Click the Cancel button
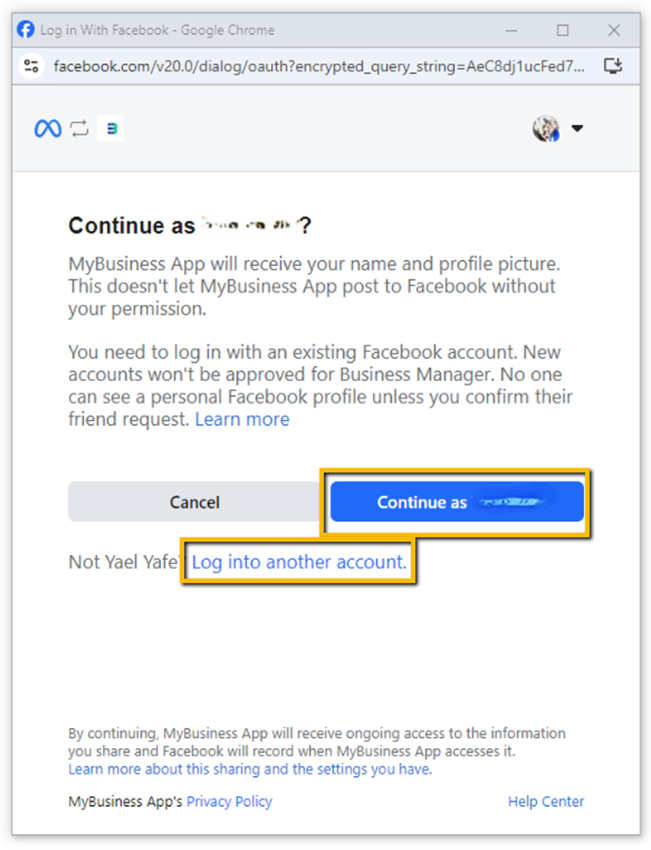Image resolution: width=651 pixels, height=850 pixels. click(x=194, y=502)
